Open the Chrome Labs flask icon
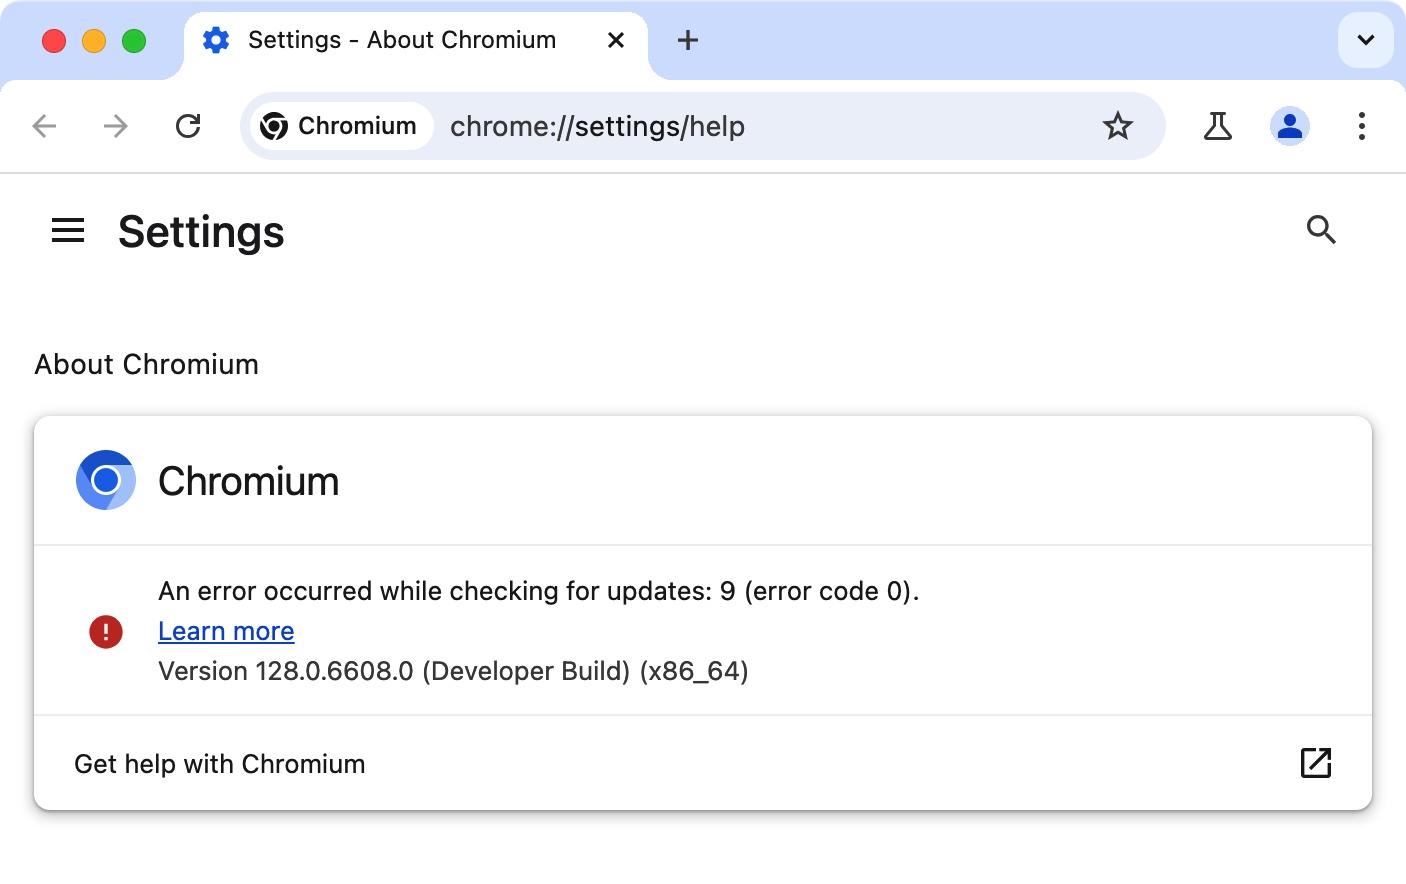Viewport: 1406px width, 884px height. [1217, 126]
